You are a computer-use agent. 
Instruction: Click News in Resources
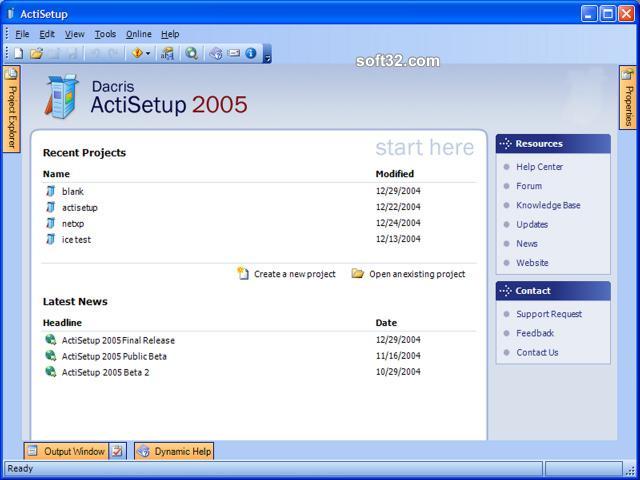point(527,244)
